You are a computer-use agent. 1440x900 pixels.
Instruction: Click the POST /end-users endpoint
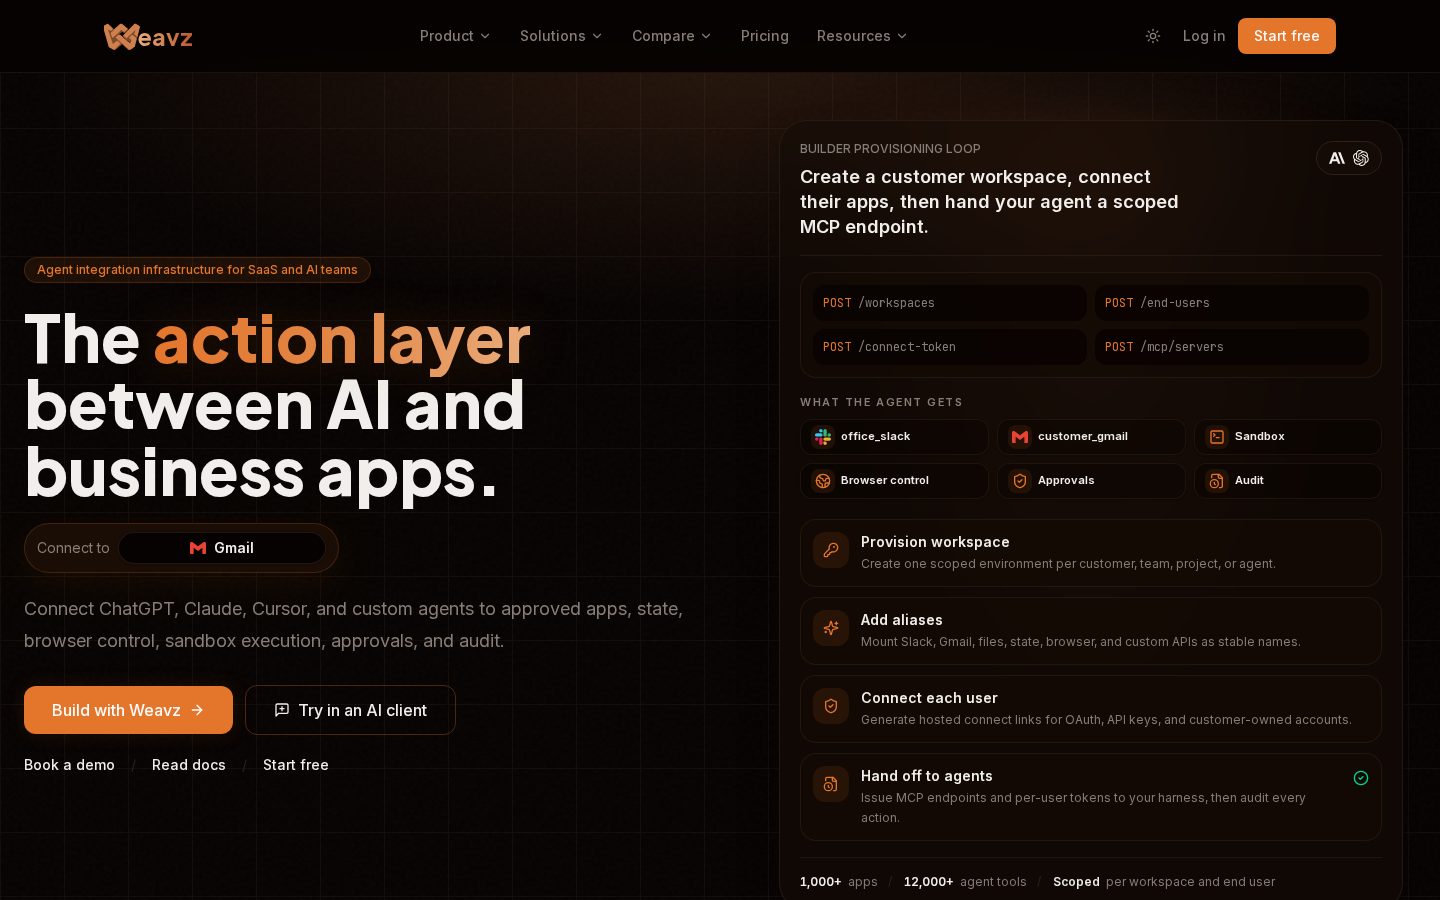click(x=1232, y=303)
